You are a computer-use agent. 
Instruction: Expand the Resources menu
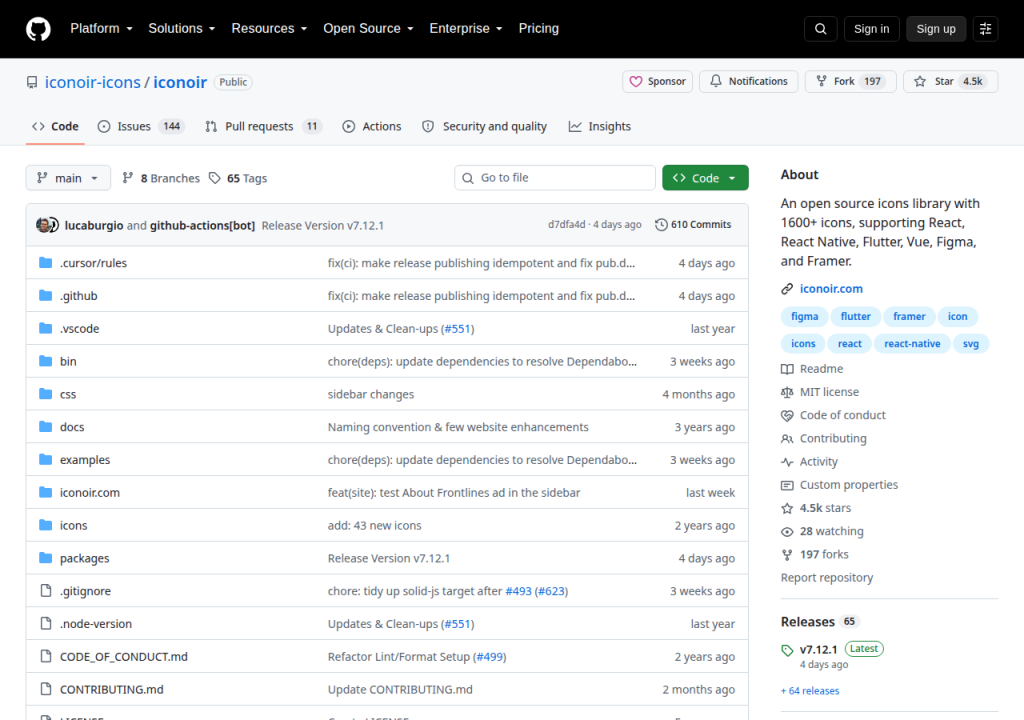269,29
